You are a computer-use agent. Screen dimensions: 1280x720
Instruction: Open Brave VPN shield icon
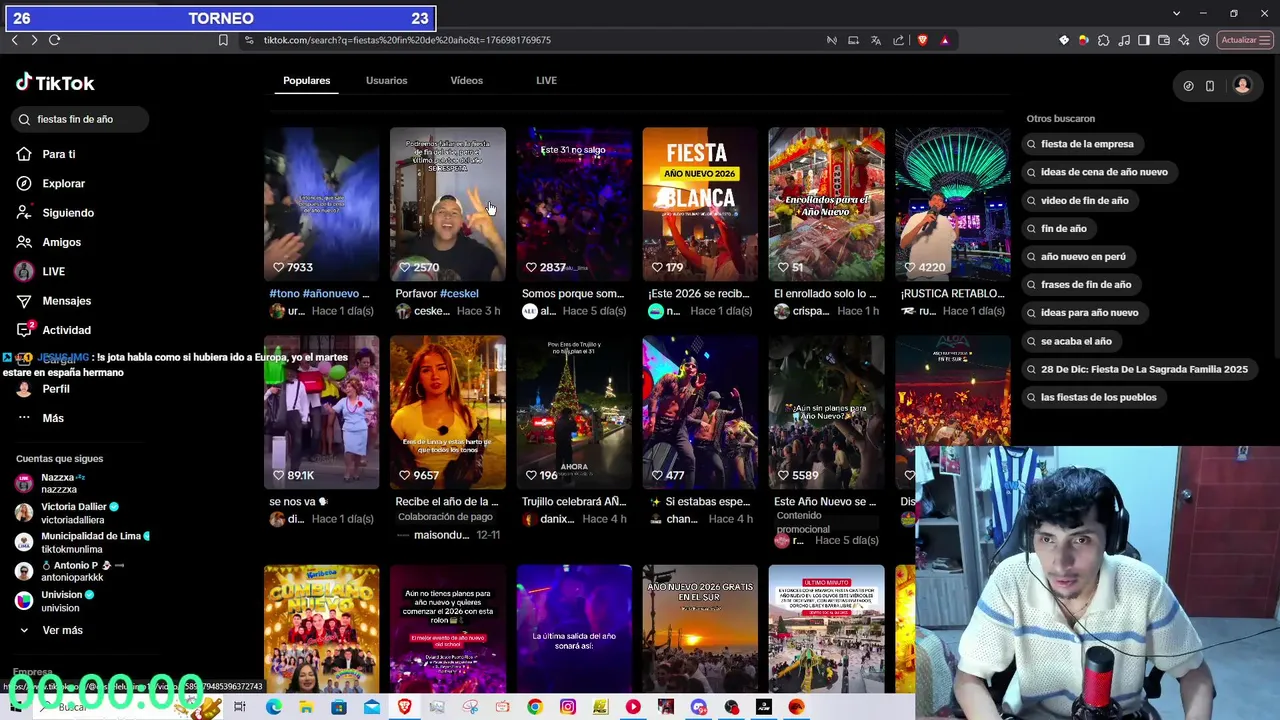click(1204, 40)
